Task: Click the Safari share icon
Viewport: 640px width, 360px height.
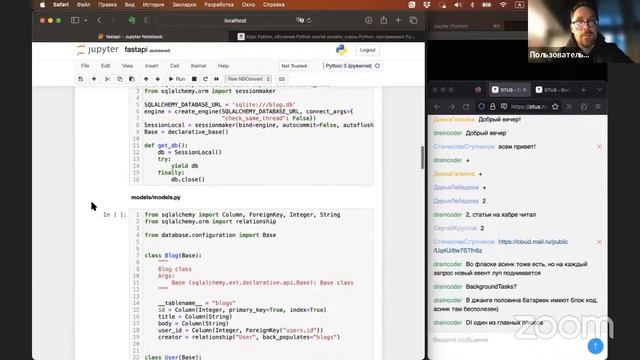Action: point(384,20)
